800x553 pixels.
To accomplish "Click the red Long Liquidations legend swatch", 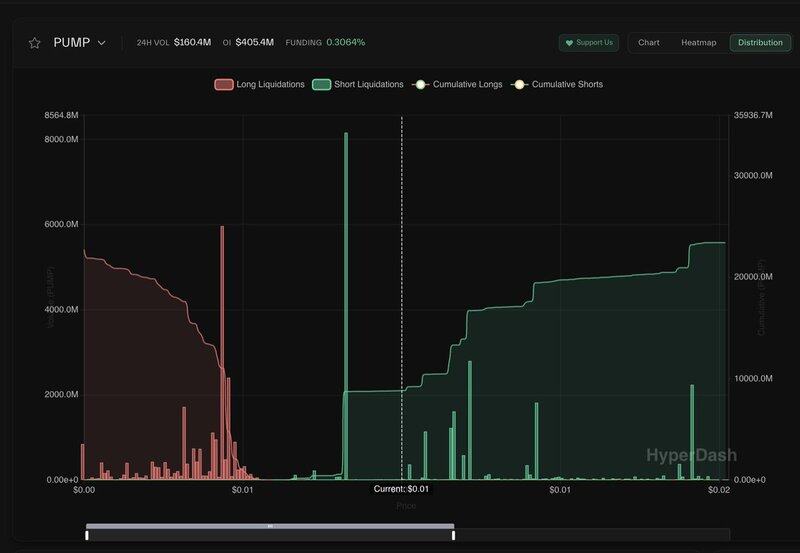I will [x=223, y=85].
